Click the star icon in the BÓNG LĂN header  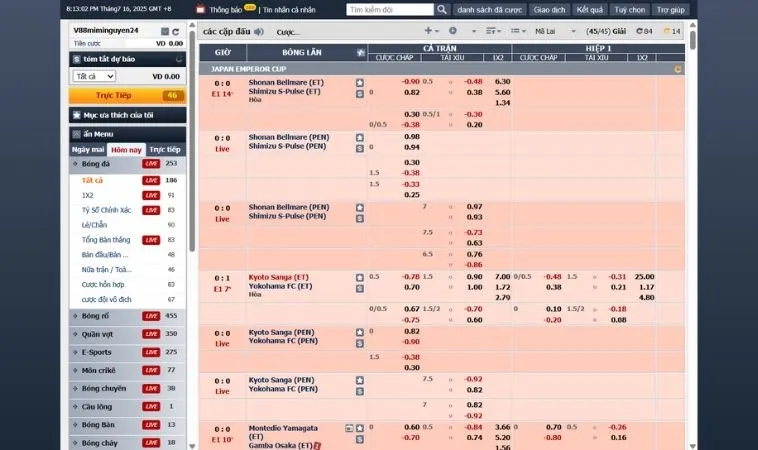pyautogui.click(x=361, y=53)
